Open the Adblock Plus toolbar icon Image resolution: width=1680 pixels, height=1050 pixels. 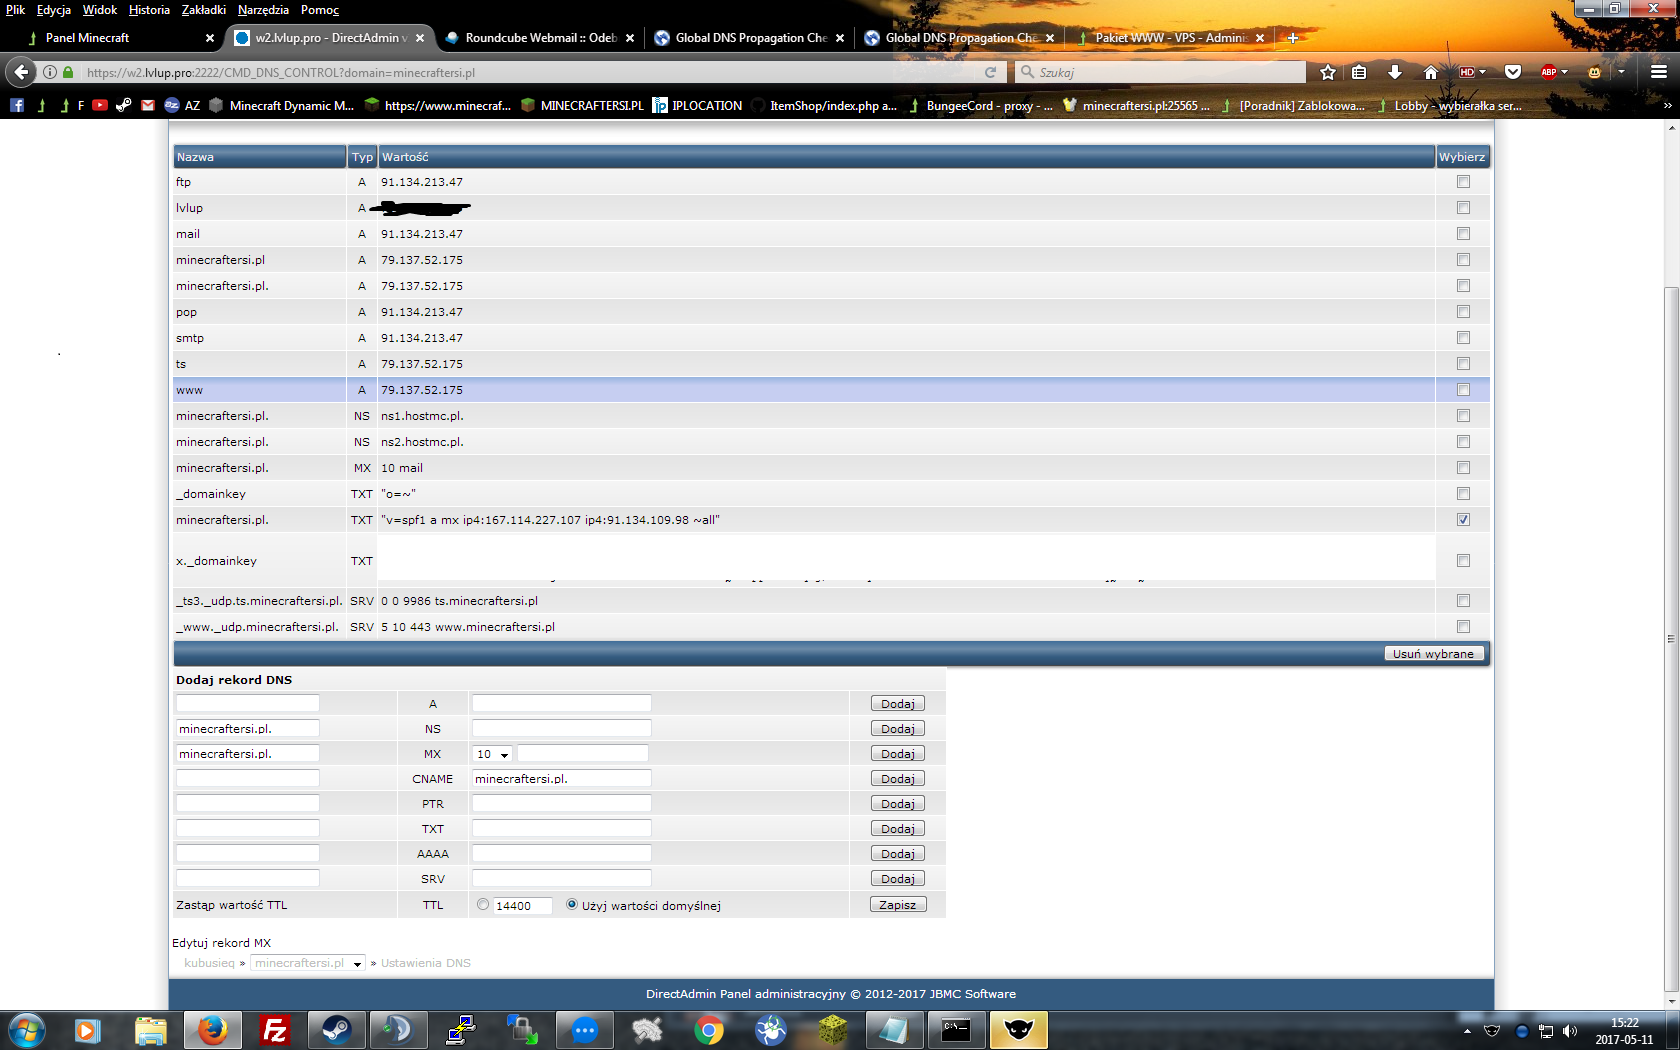click(x=1549, y=72)
